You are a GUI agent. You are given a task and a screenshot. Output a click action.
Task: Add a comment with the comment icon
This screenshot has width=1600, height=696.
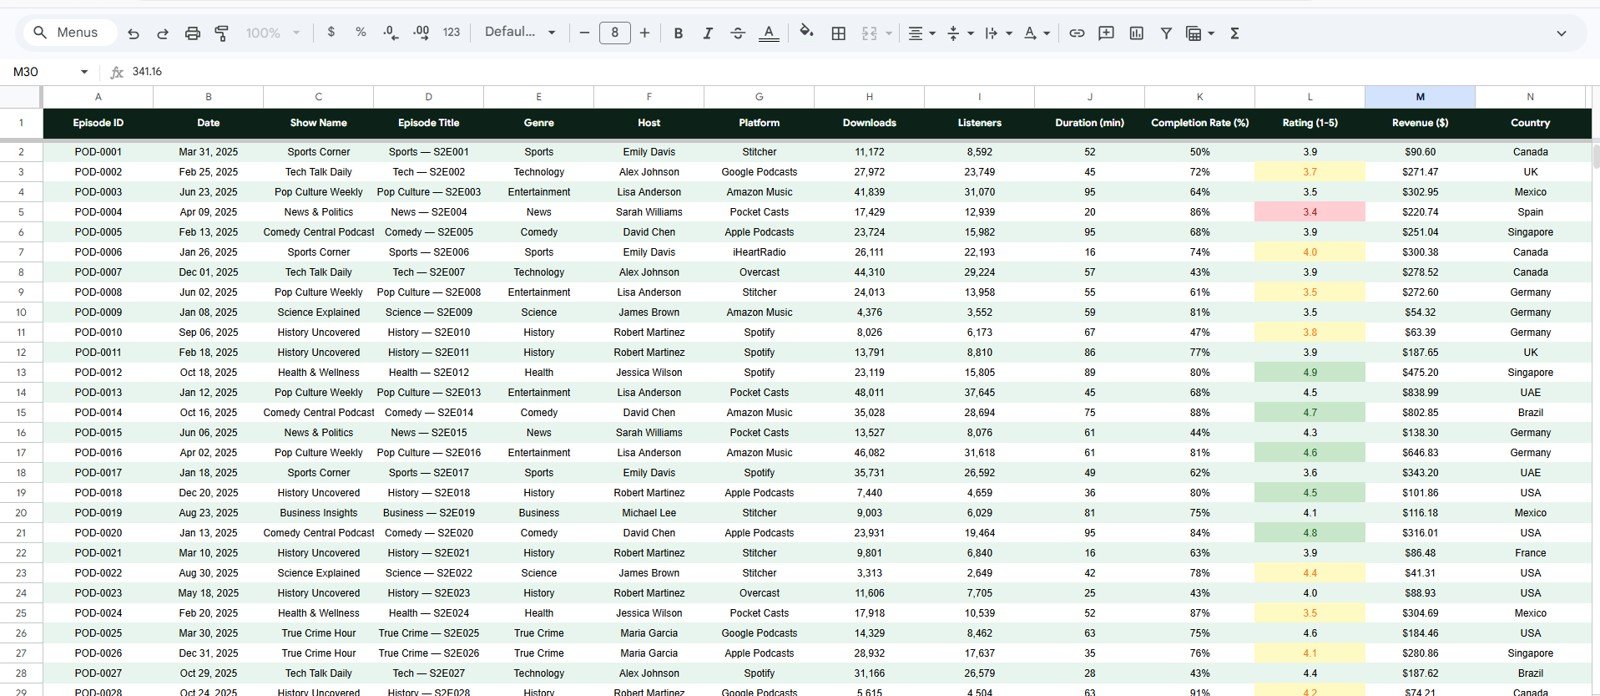point(1106,33)
